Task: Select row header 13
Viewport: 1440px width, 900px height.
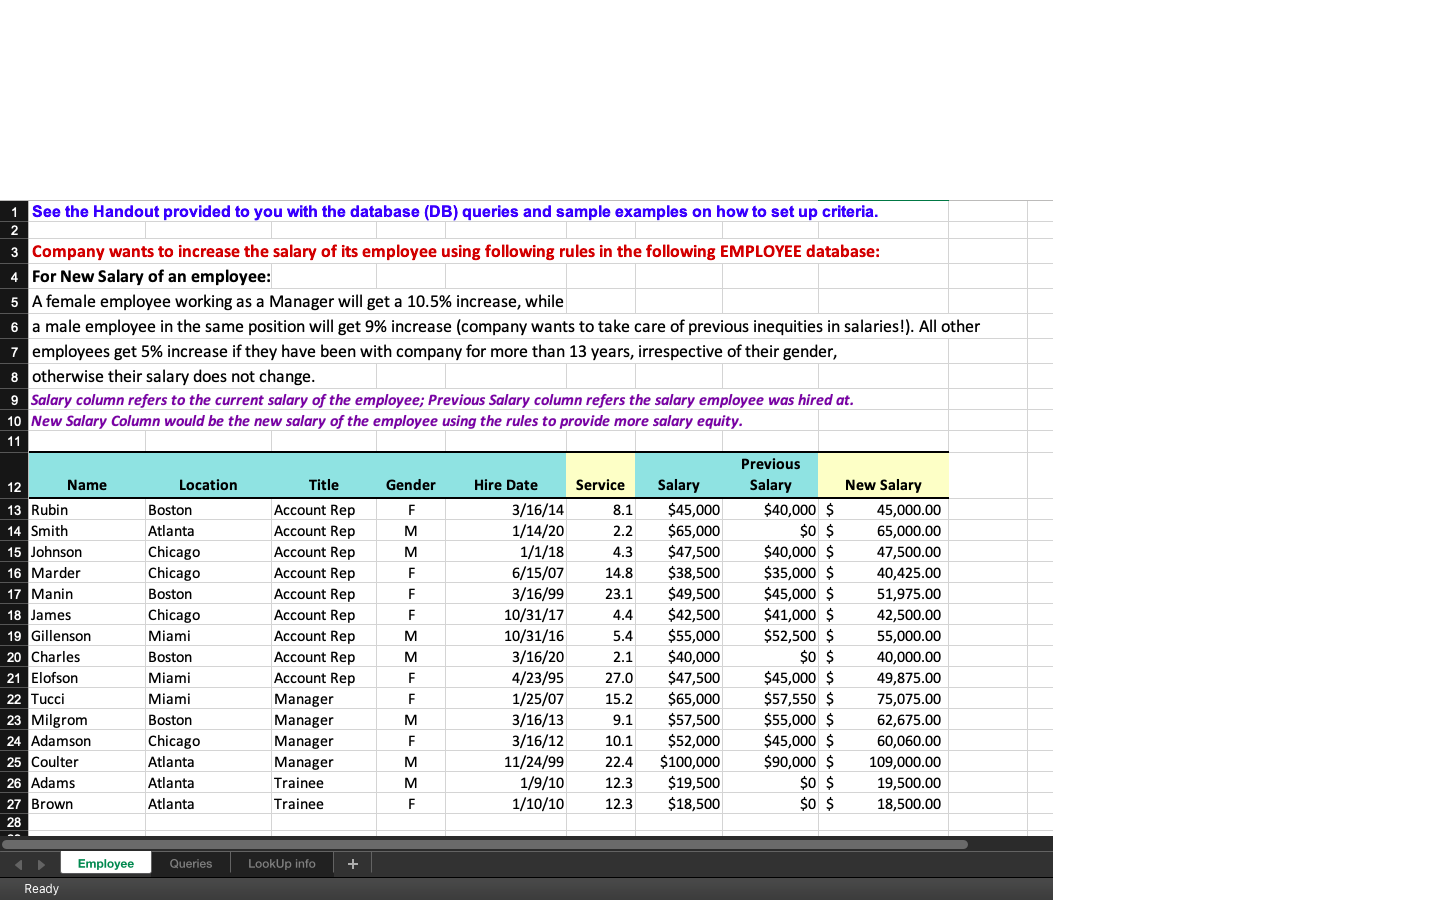Action: click(x=13, y=510)
